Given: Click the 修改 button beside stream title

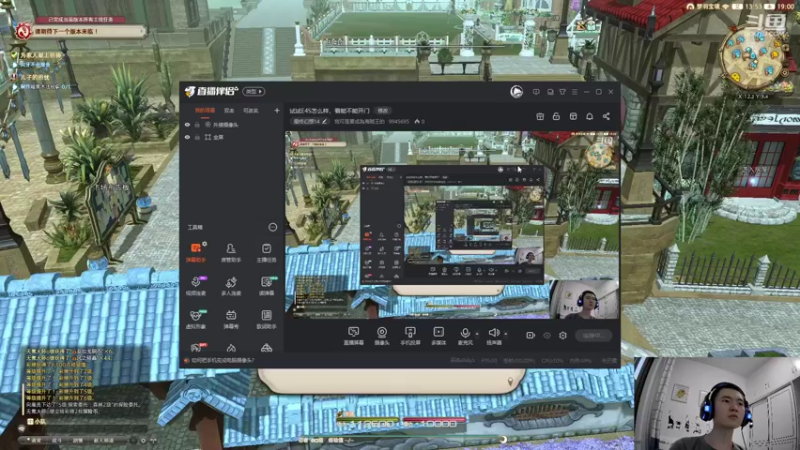Looking at the screenshot, I should click(383, 111).
